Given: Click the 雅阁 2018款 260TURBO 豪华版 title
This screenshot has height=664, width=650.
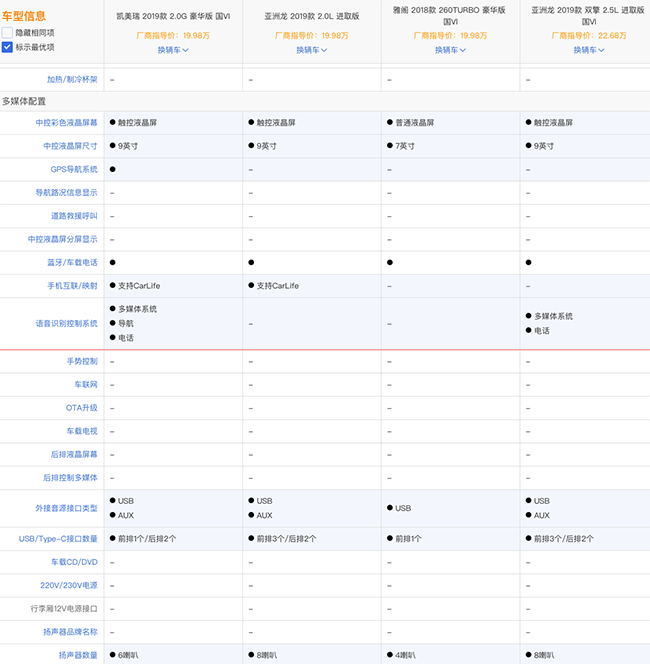Looking at the screenshot, I should 449,16.
